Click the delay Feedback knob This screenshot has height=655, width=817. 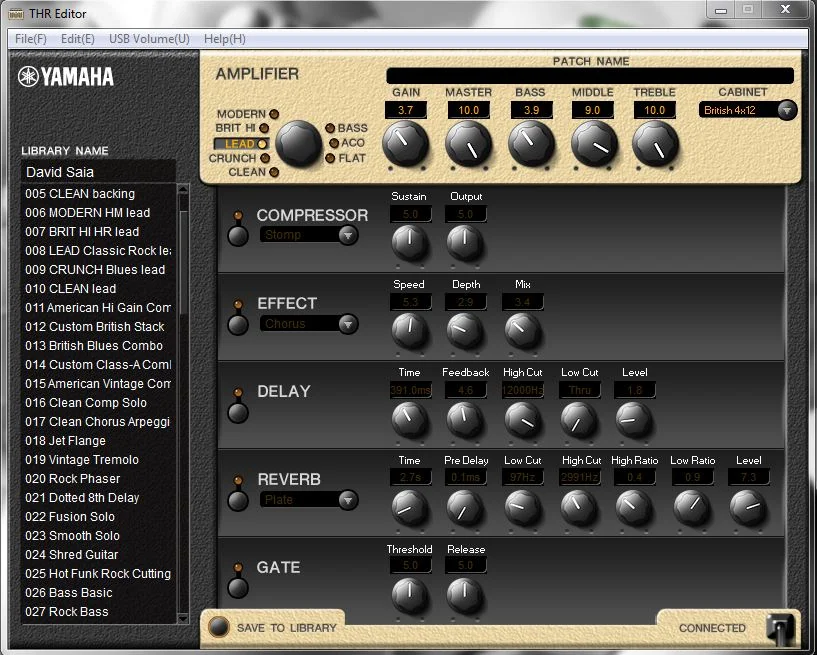465,419
